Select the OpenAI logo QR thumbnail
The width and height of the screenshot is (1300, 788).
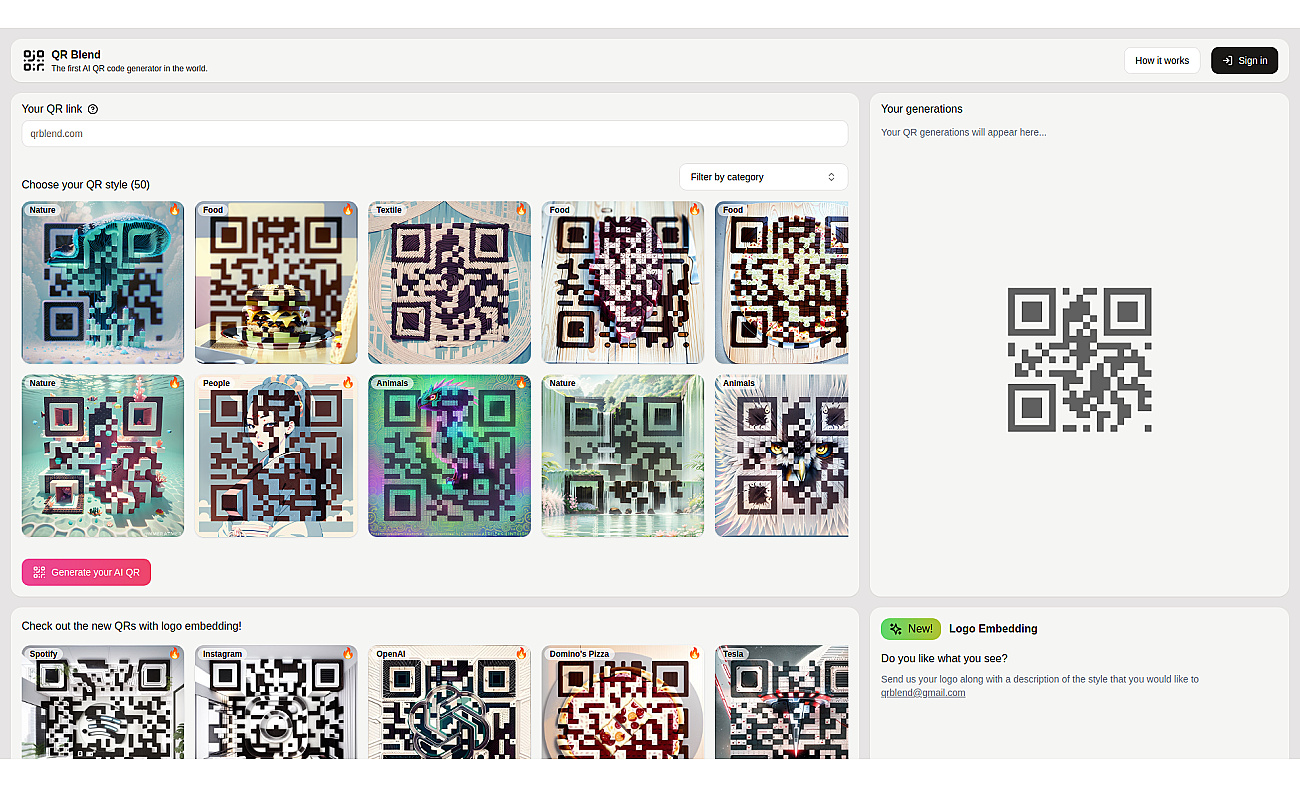[450, 702]
